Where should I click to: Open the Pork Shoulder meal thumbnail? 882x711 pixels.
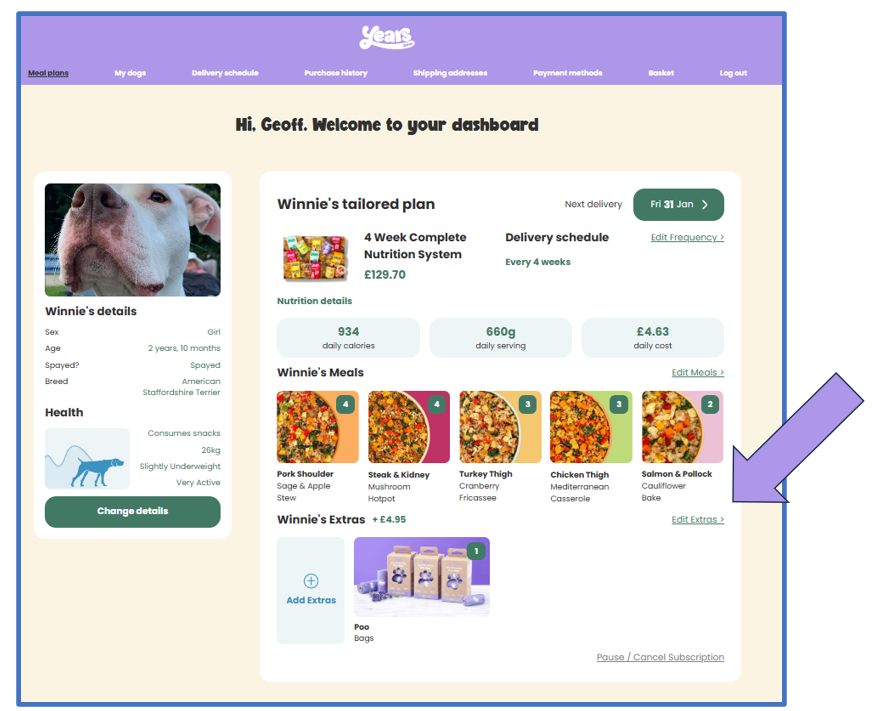(x=317, y=427)
